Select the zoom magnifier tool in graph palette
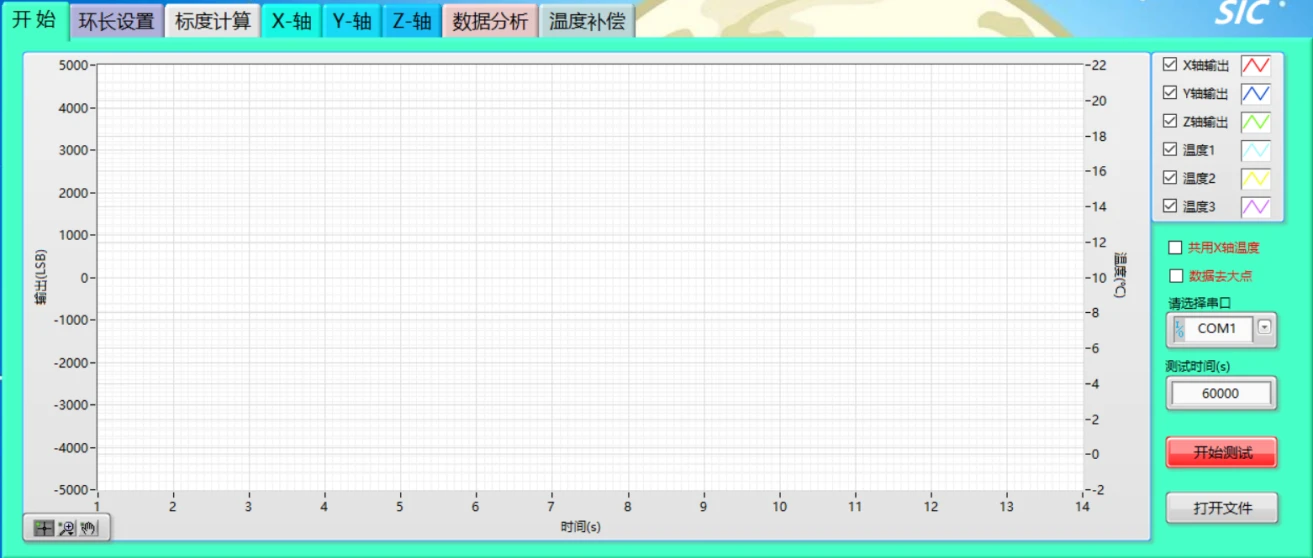 (x=67, y=528)
